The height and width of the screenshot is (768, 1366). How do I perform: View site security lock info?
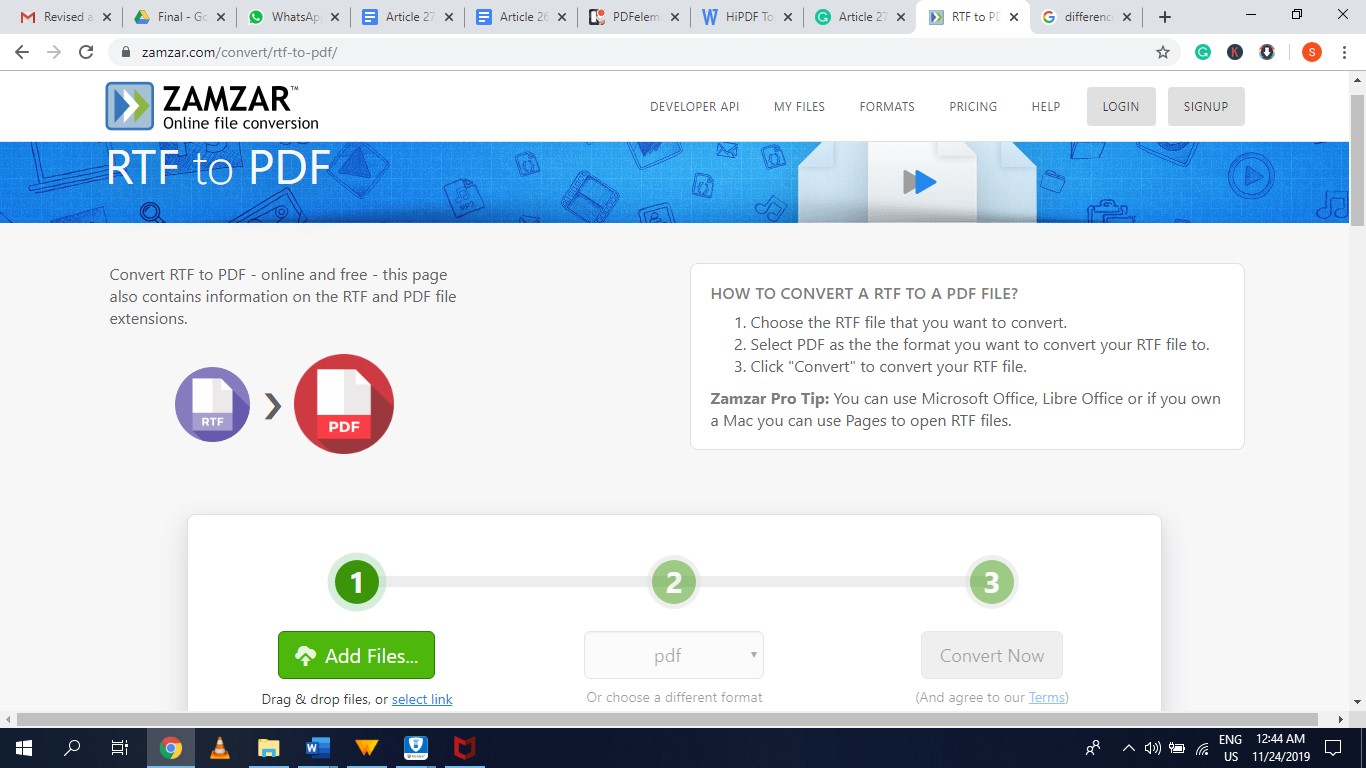pos(126,52)
